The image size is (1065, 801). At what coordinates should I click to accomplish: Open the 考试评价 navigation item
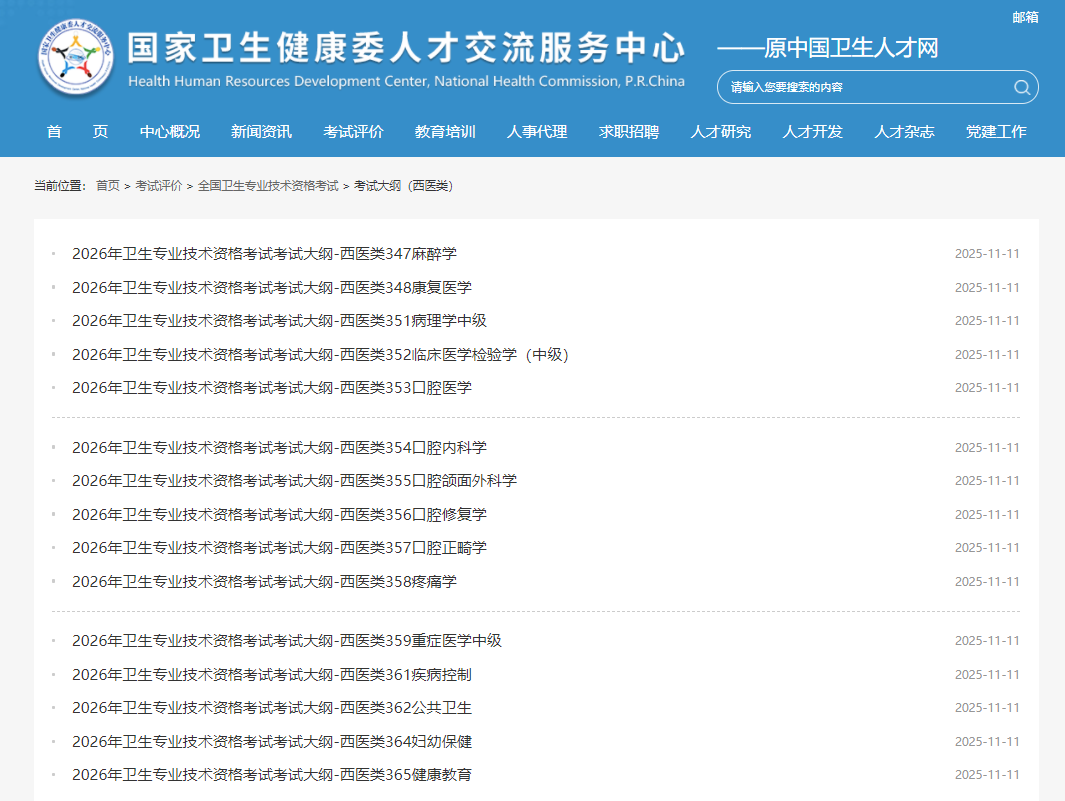pos(353,132)
